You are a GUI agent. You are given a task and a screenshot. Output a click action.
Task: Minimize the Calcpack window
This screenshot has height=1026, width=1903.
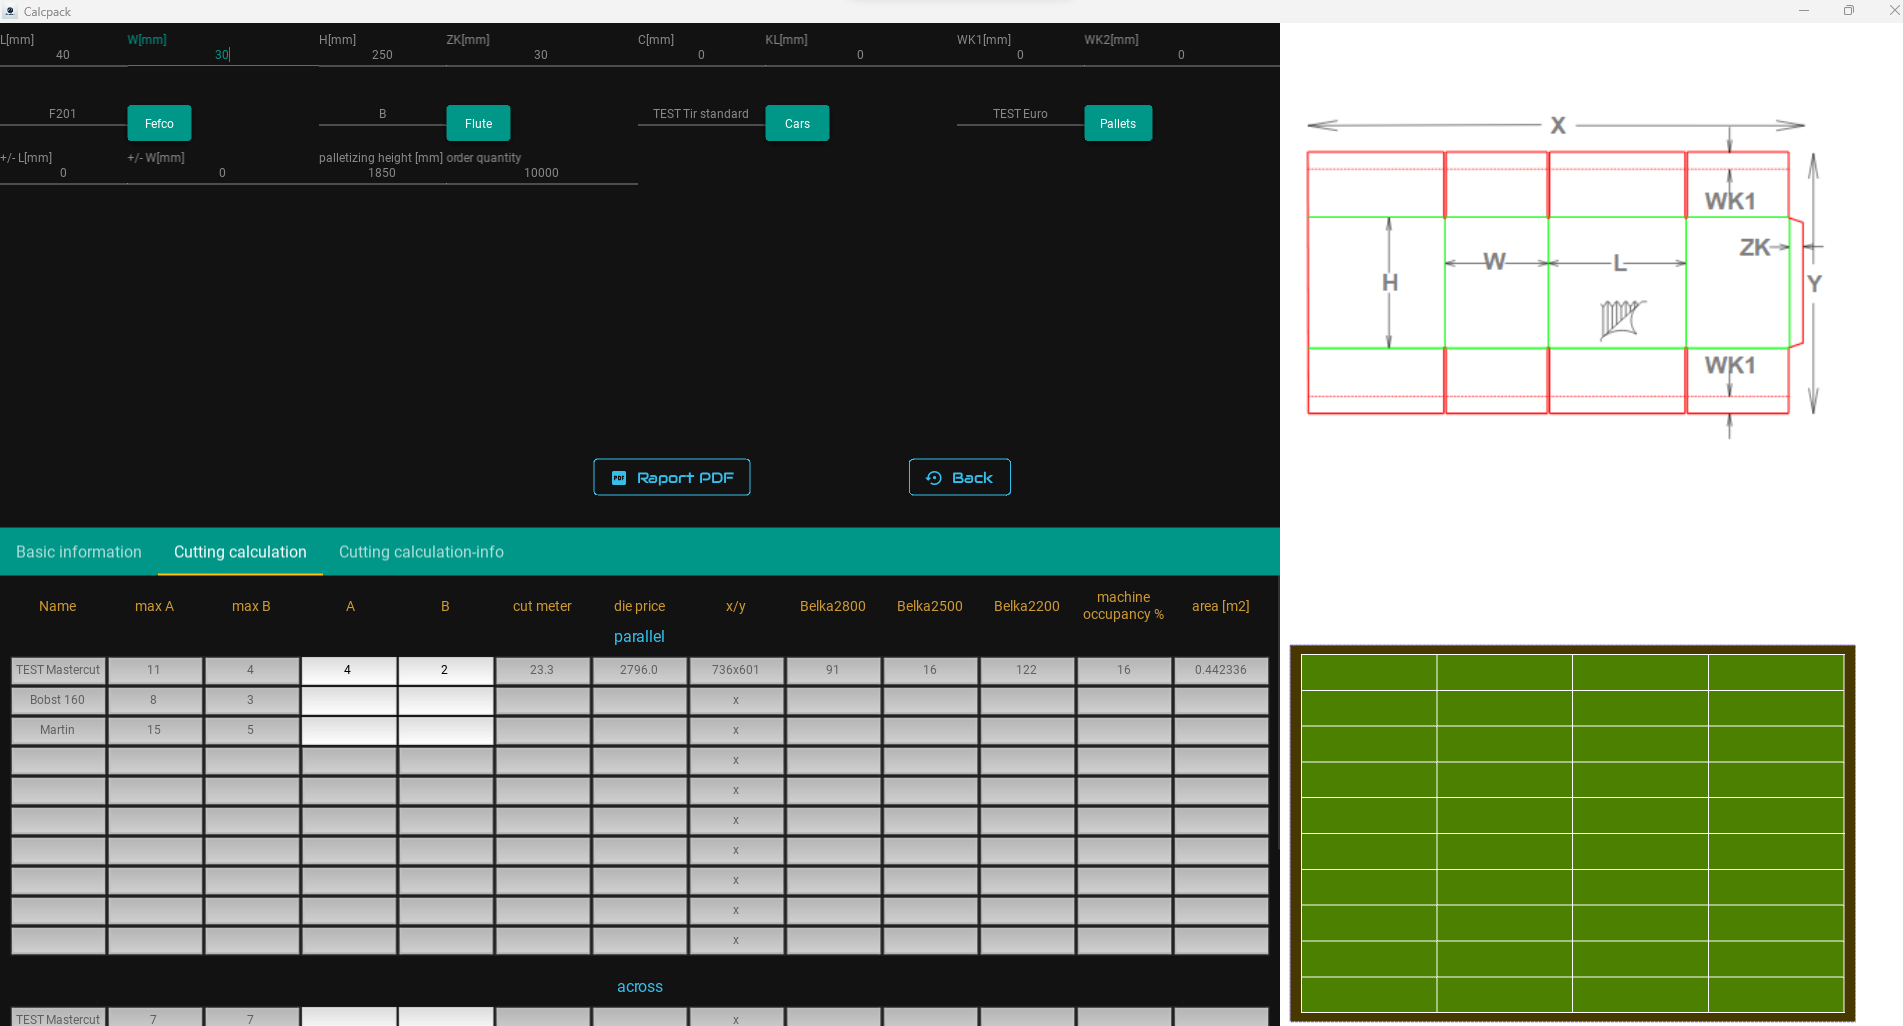[x=1804, y=11]
